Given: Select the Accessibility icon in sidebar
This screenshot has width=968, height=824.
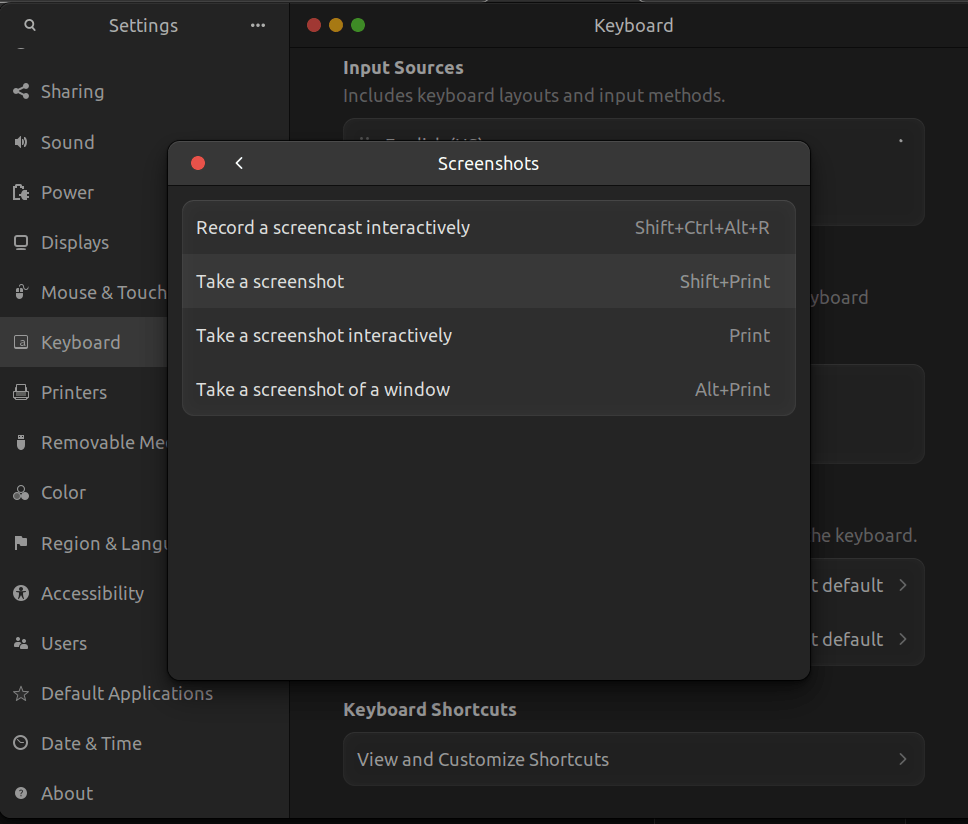Looking at the screenshot, I should (20, 593).
